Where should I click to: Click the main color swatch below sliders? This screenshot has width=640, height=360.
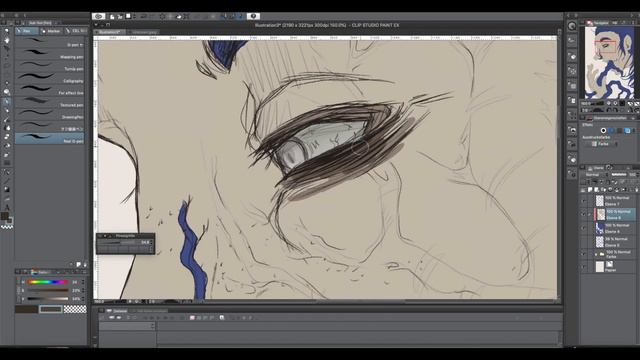coord(27,309)
